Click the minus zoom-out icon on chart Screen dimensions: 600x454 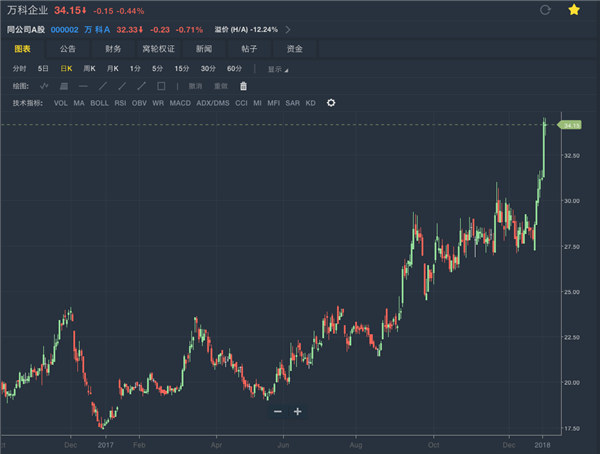278,411
